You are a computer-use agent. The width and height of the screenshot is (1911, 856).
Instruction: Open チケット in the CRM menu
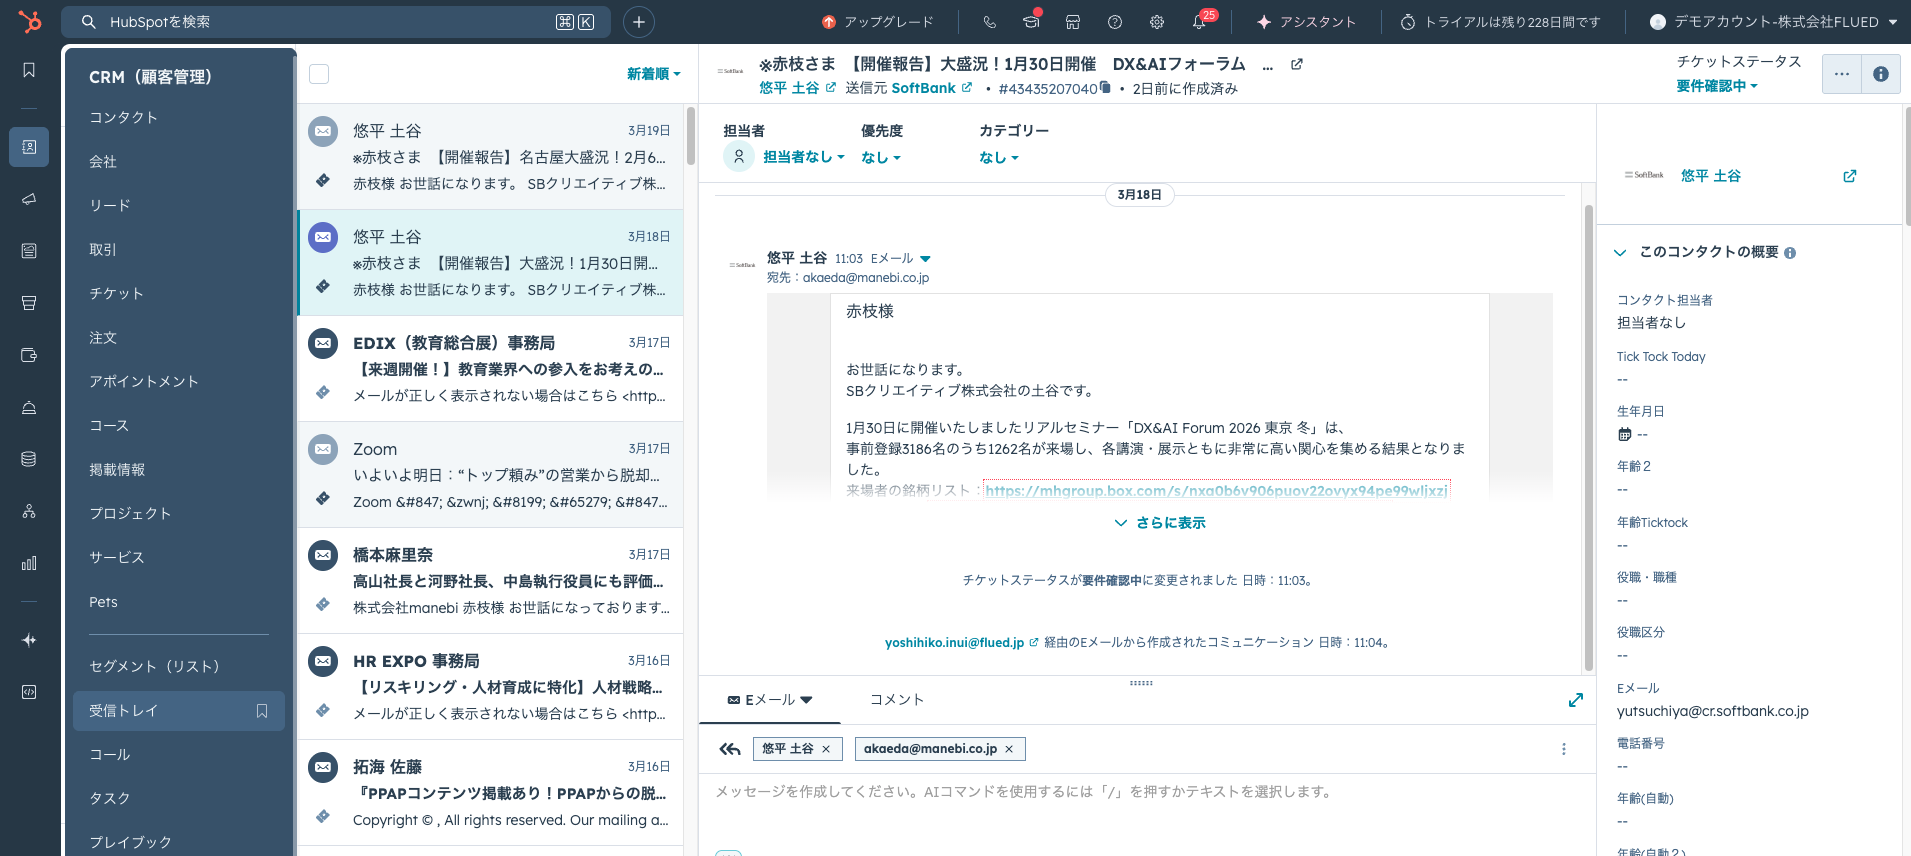pyautogui.click(x=116, y=293)
